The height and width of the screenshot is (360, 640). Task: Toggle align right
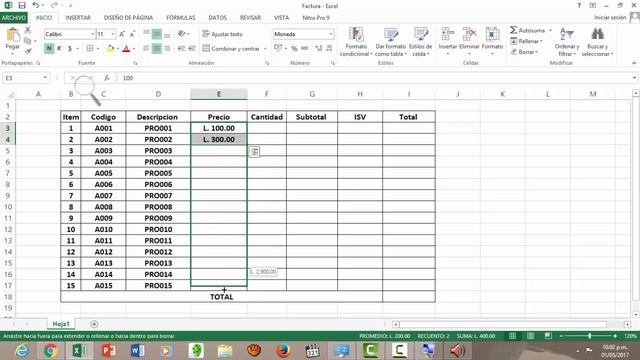[167, 49]
